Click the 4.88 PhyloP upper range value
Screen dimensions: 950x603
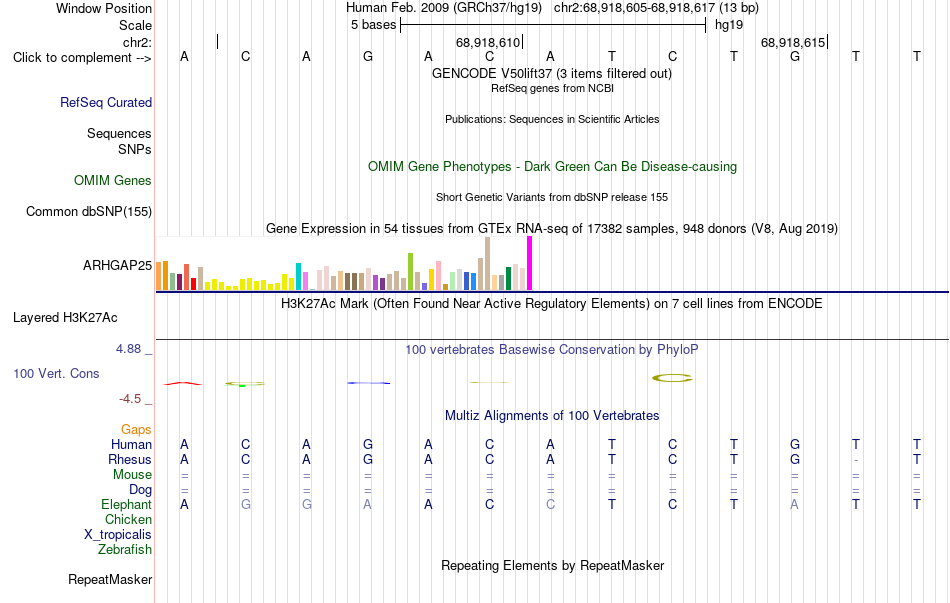(128, 349)
